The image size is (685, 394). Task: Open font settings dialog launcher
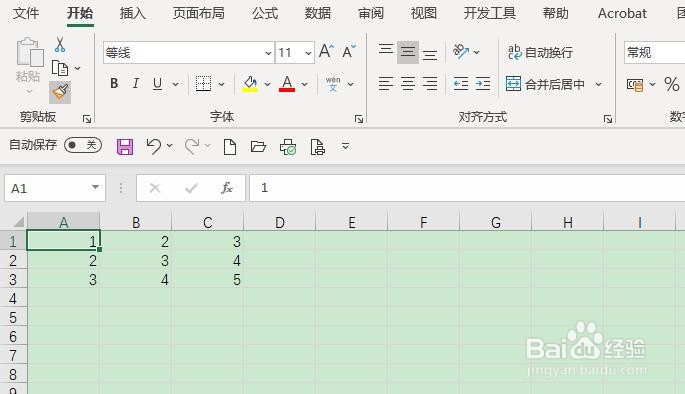(359, 119)
